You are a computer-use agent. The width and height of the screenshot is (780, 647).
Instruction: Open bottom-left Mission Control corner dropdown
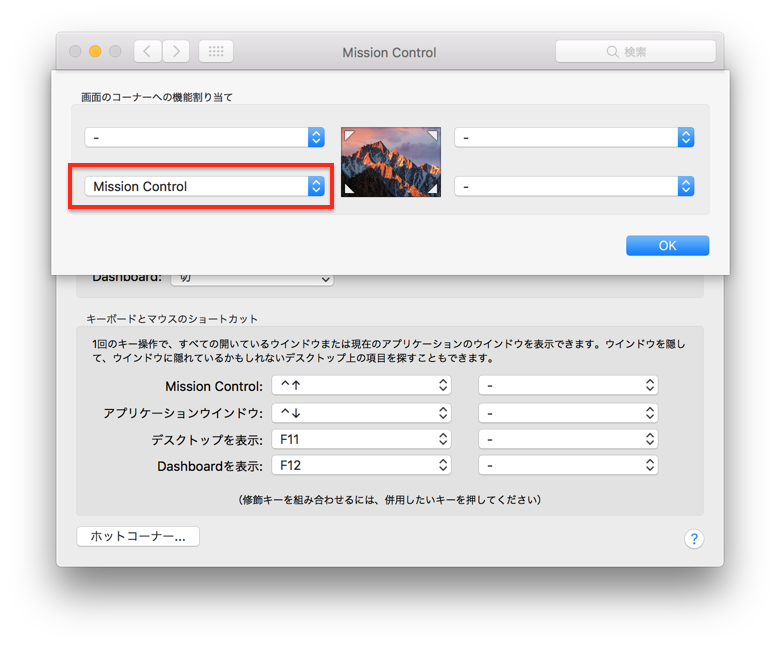[x=204, y=186]
